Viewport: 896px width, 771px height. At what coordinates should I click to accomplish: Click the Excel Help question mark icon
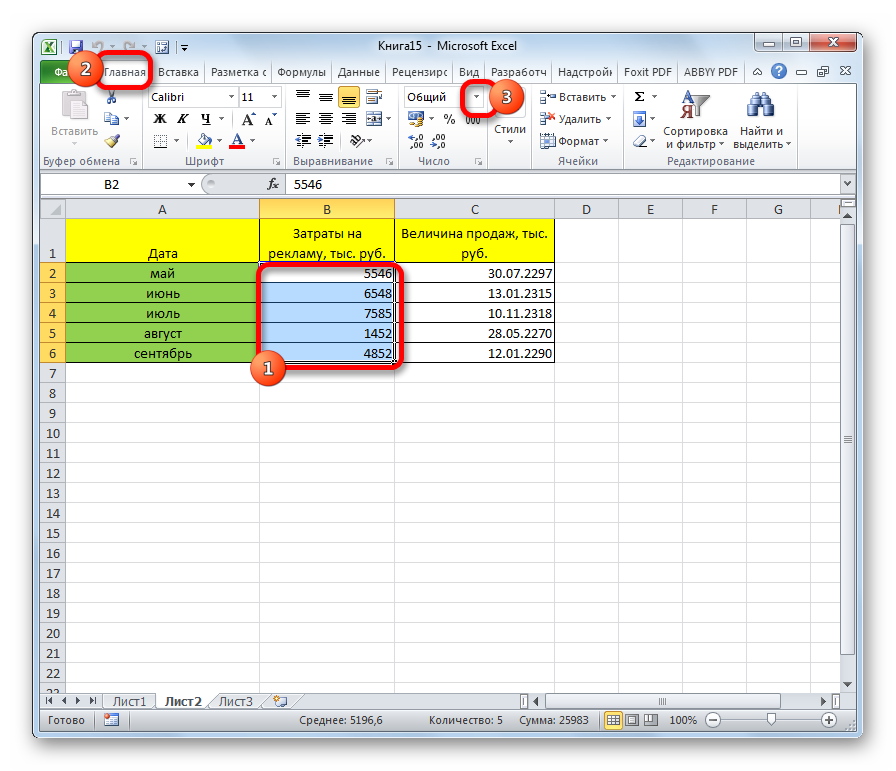click(779, 72)
